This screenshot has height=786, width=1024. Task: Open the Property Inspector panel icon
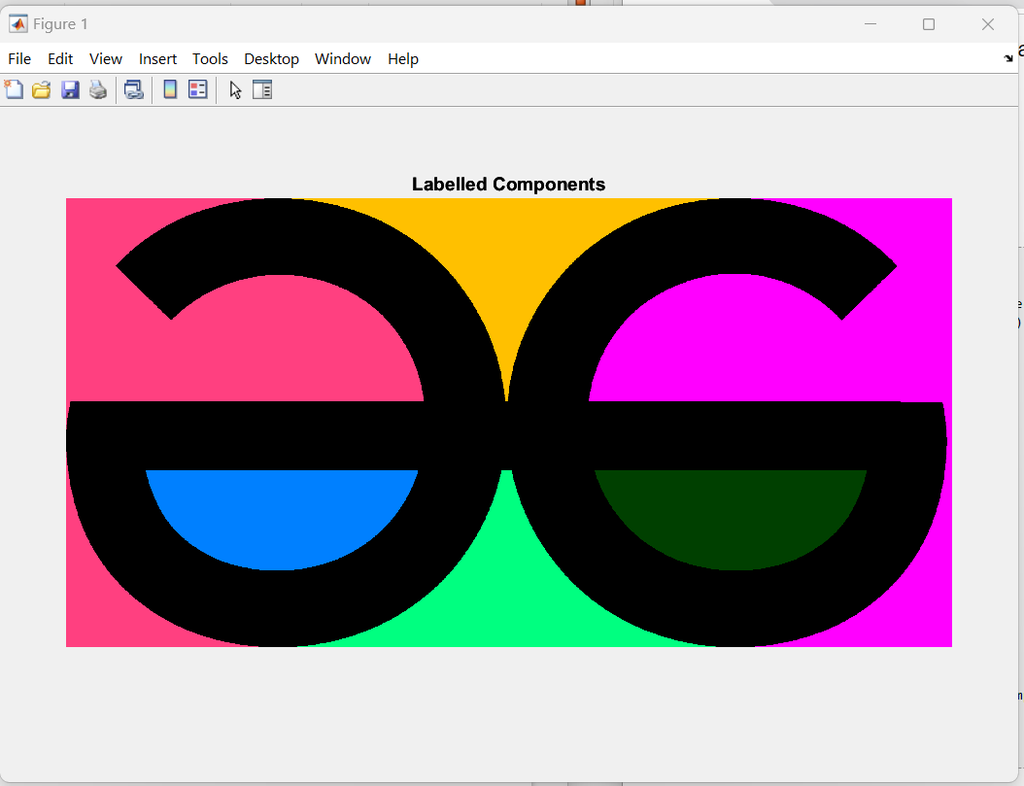coord(262,90)
